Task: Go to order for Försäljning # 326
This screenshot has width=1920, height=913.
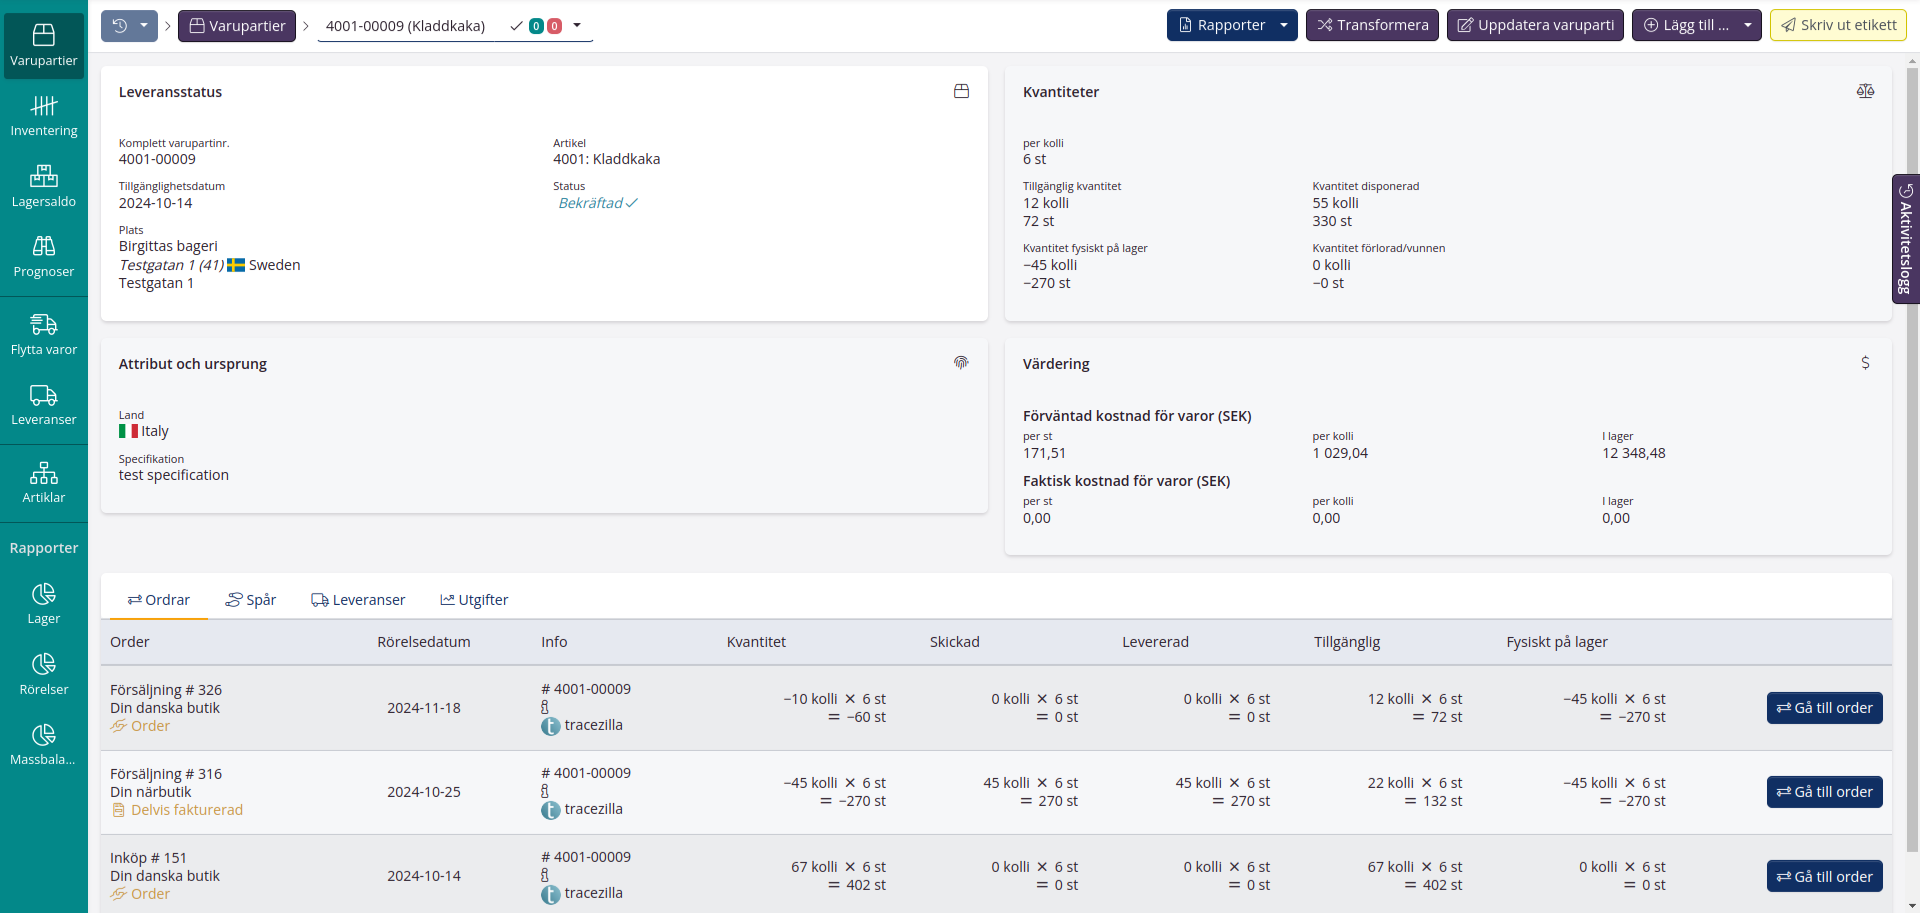Action: [x=1824, y=708]
